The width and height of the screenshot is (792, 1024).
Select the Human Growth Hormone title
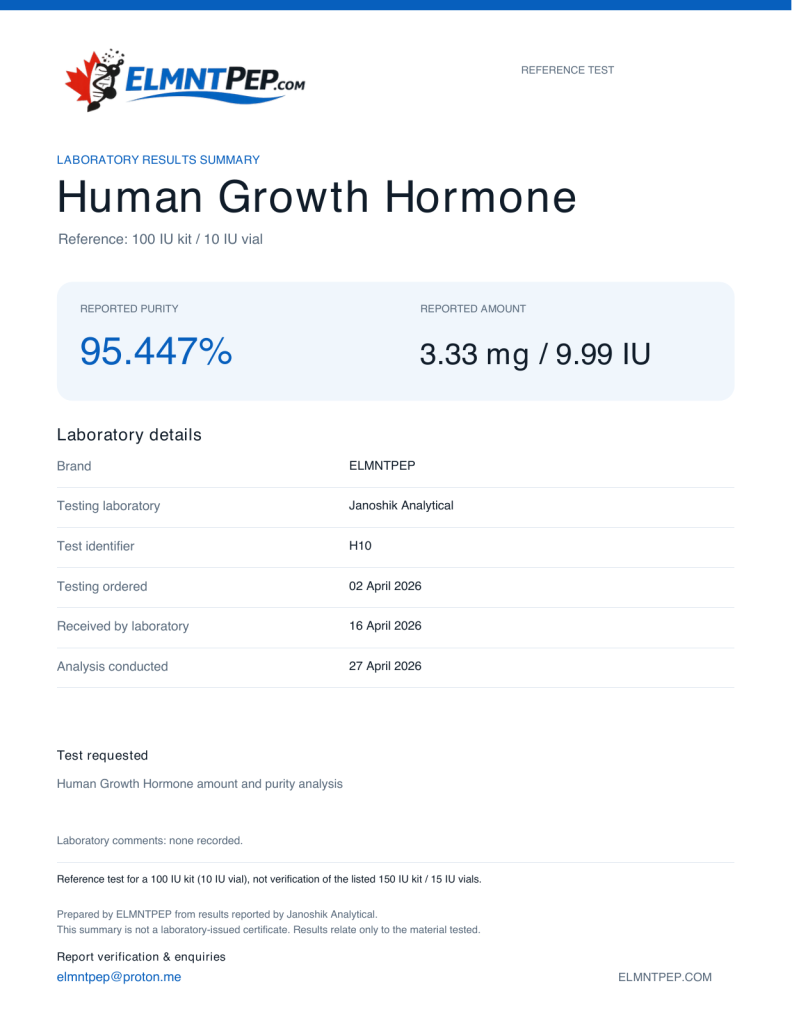tap(317, 197)
